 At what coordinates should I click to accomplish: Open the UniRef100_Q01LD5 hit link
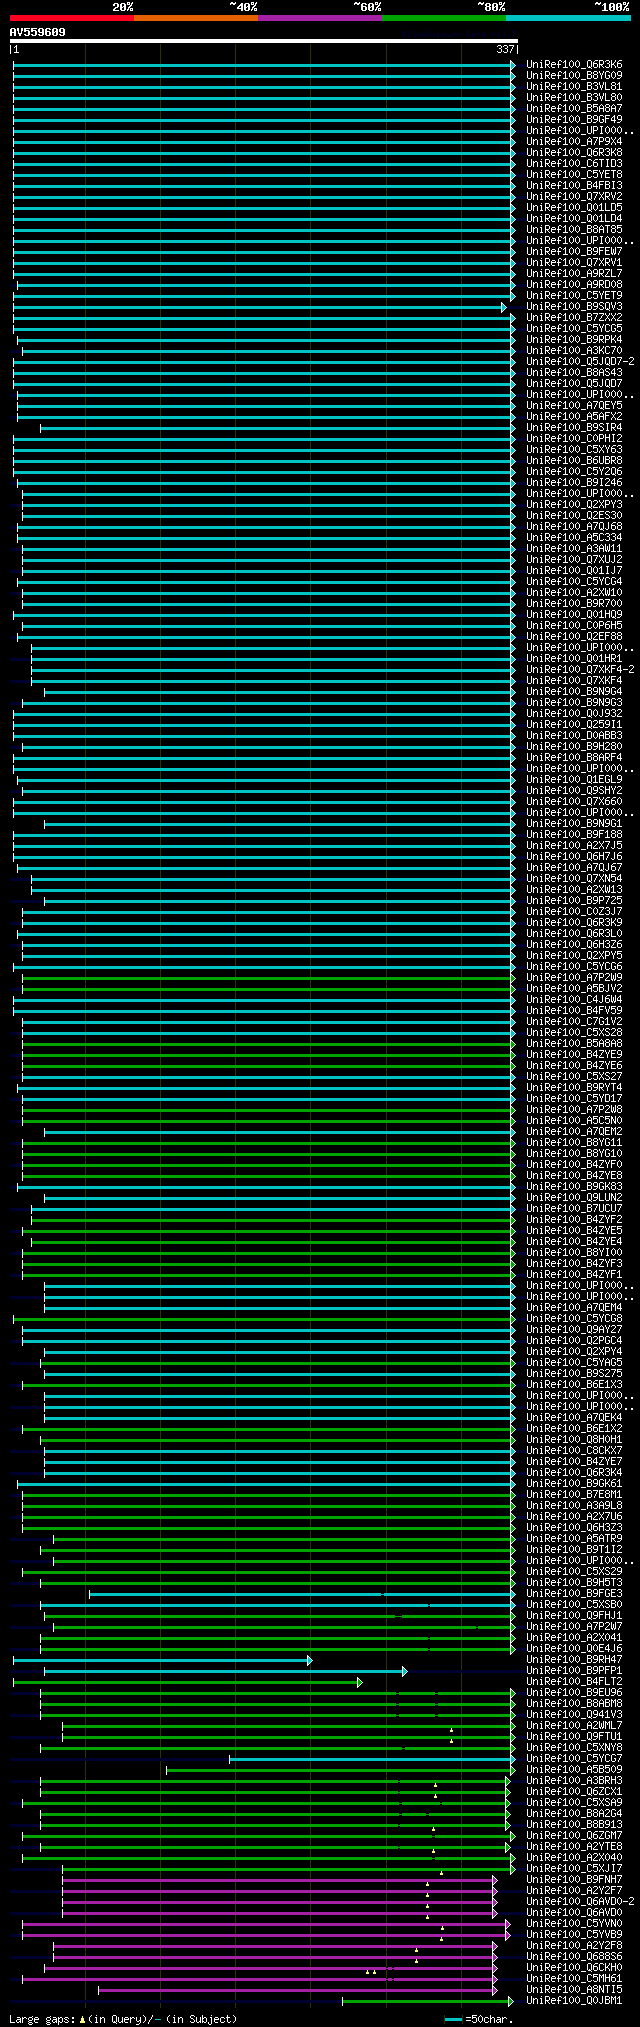(574, 208)
